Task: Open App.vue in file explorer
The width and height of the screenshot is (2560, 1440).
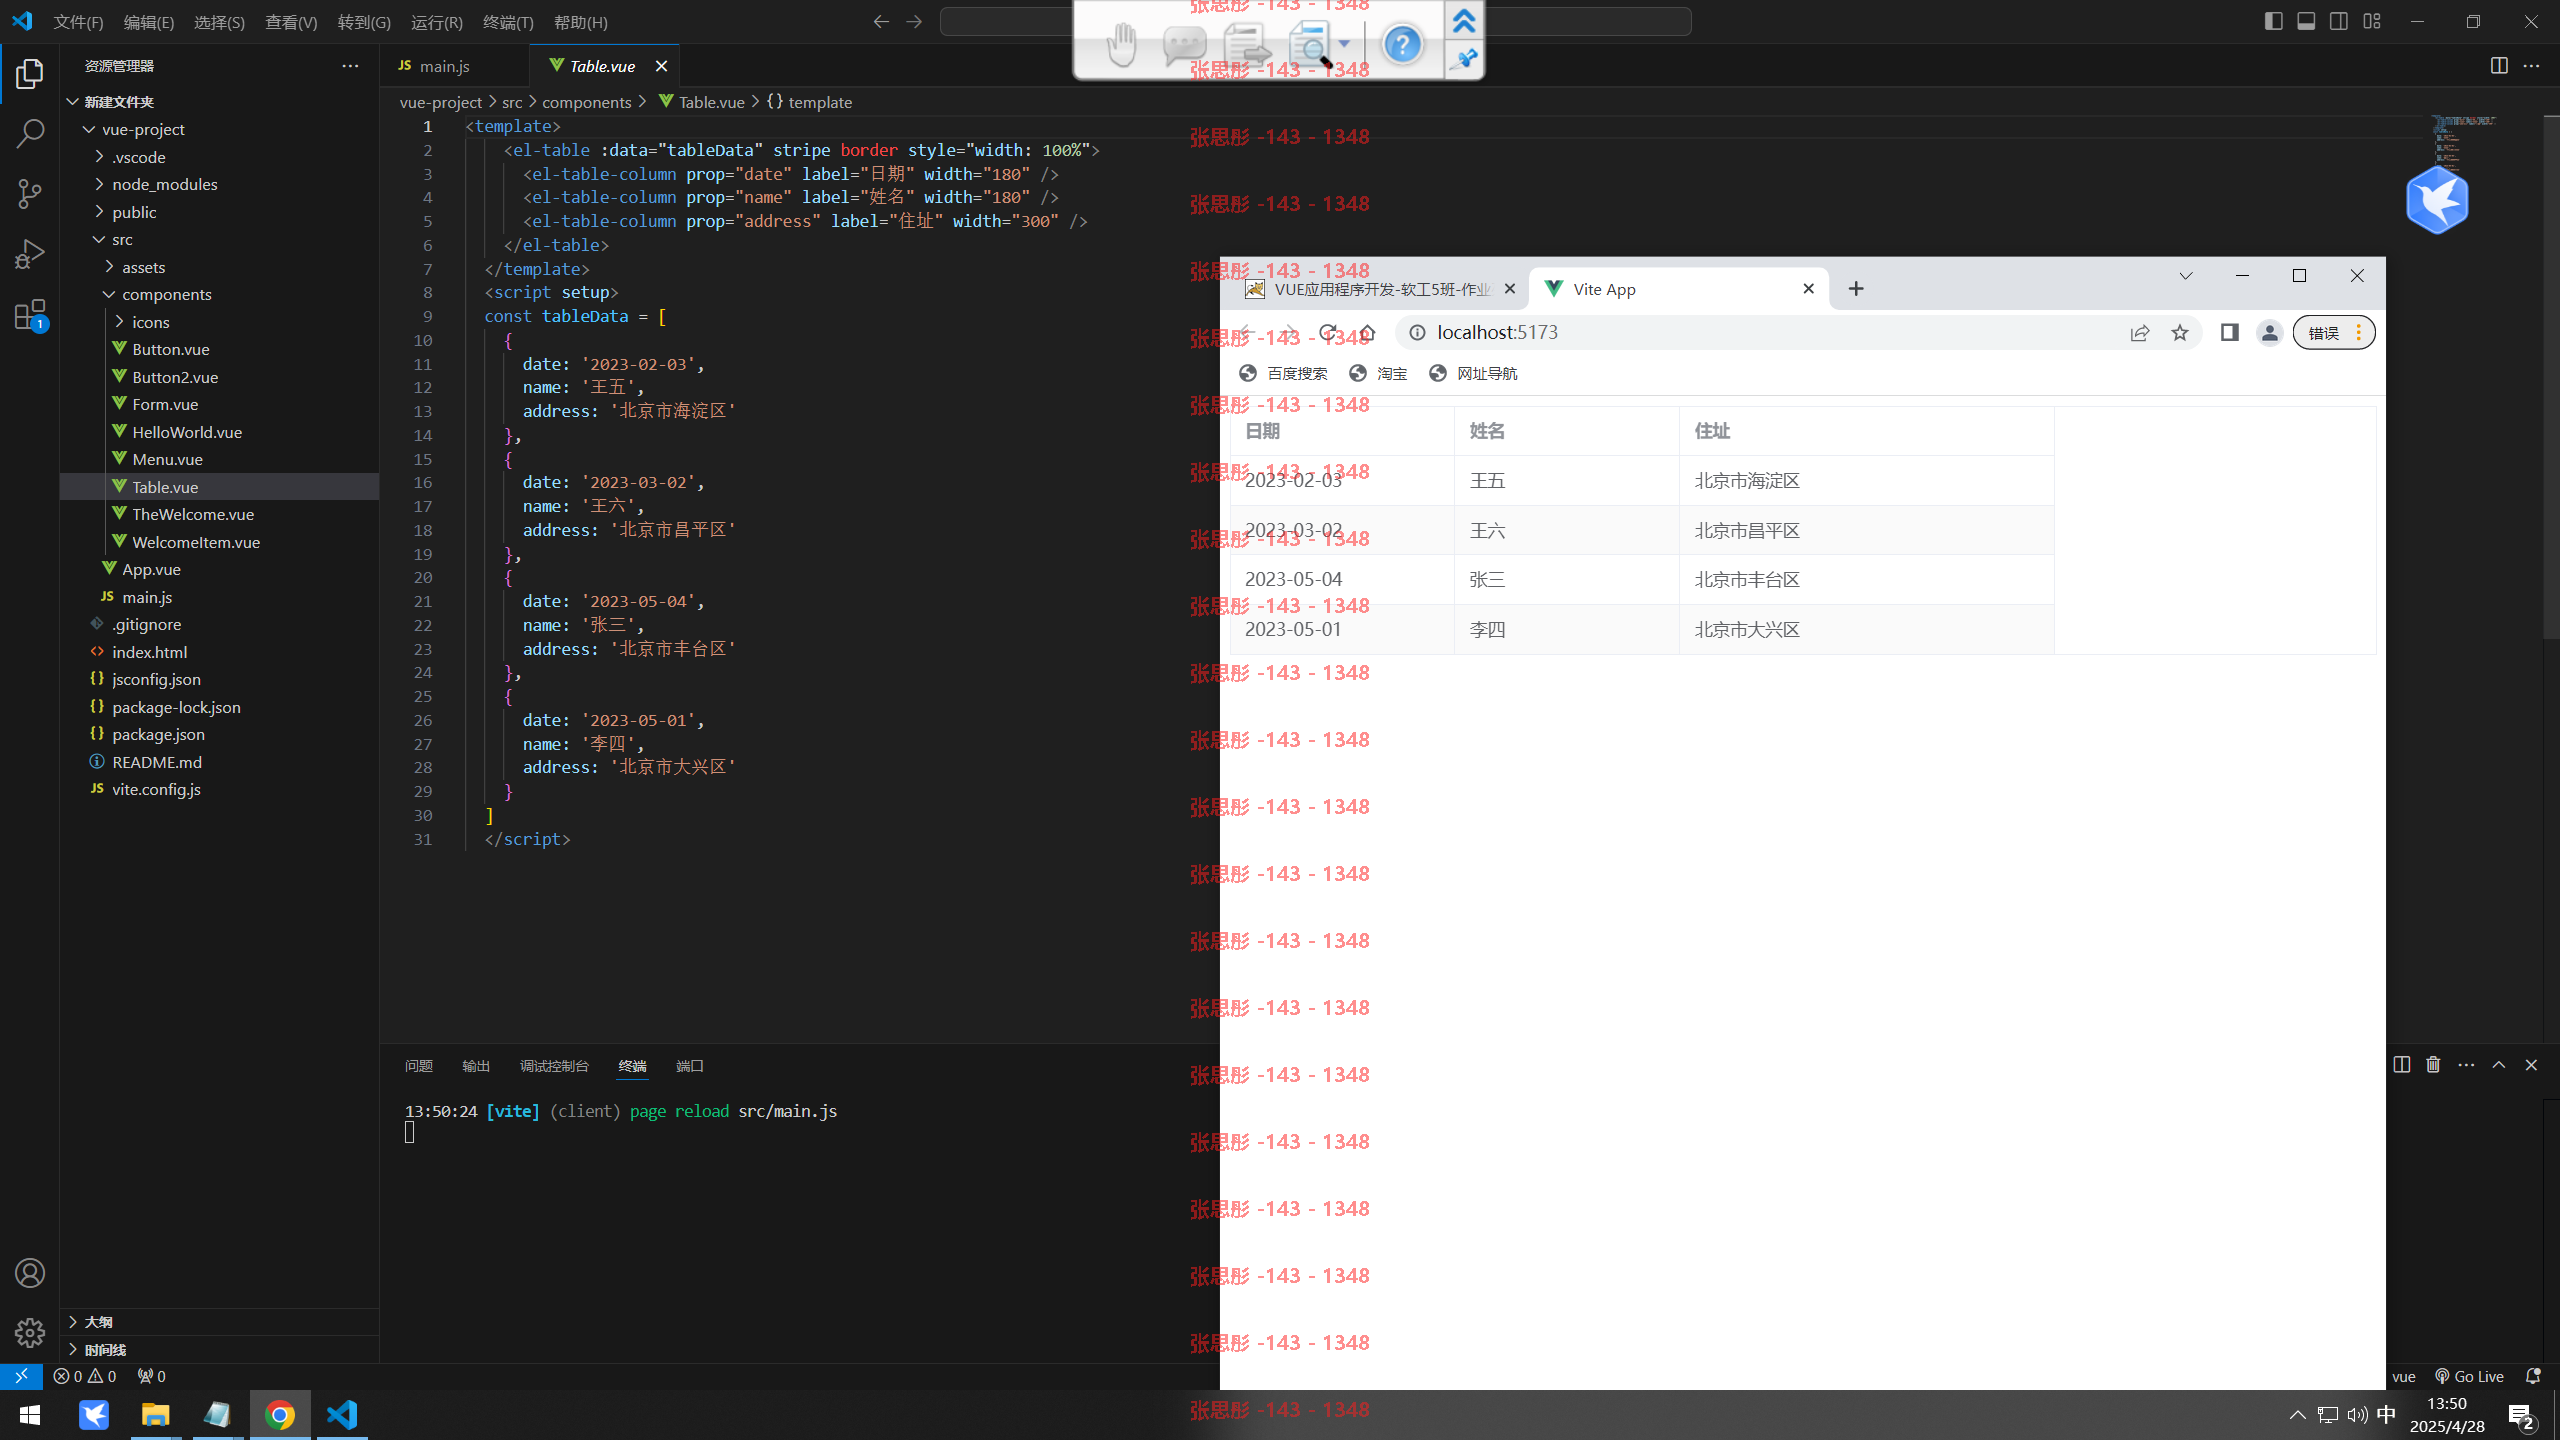Action: tap(152, 569)
